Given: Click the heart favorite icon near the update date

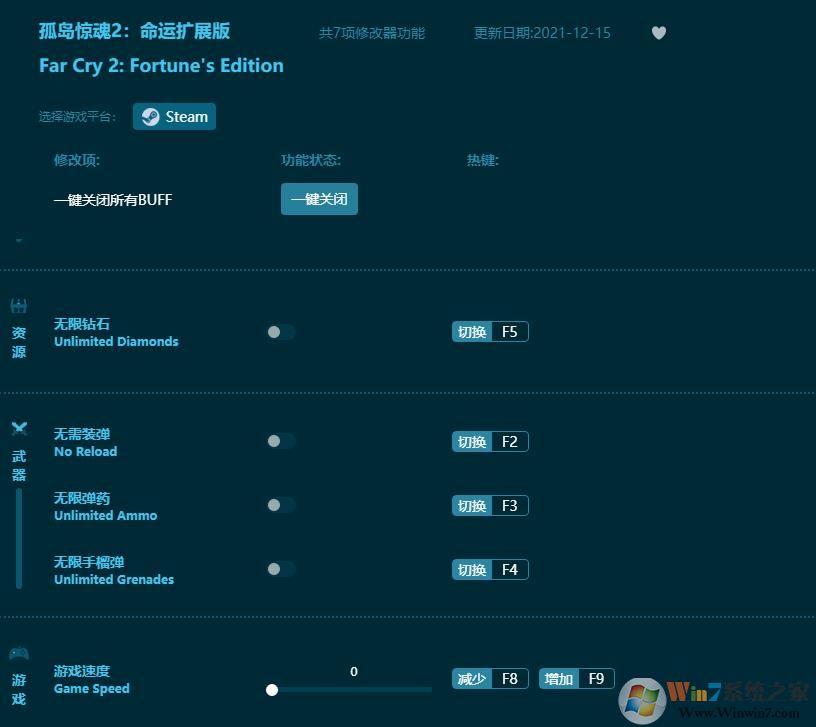Looking at the screenshot, I should (659, 33).
